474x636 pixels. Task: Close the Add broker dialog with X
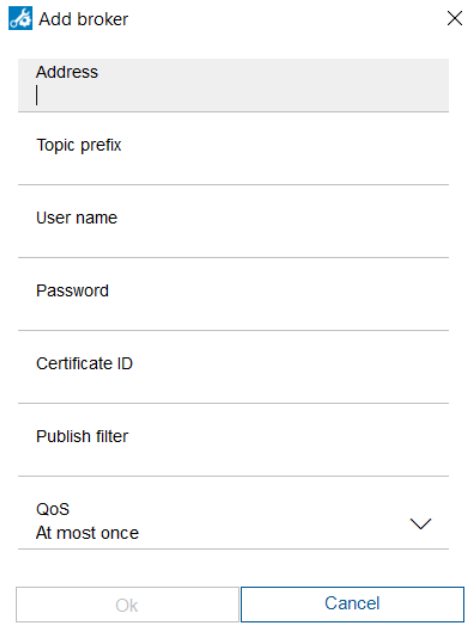pos(455,18)
